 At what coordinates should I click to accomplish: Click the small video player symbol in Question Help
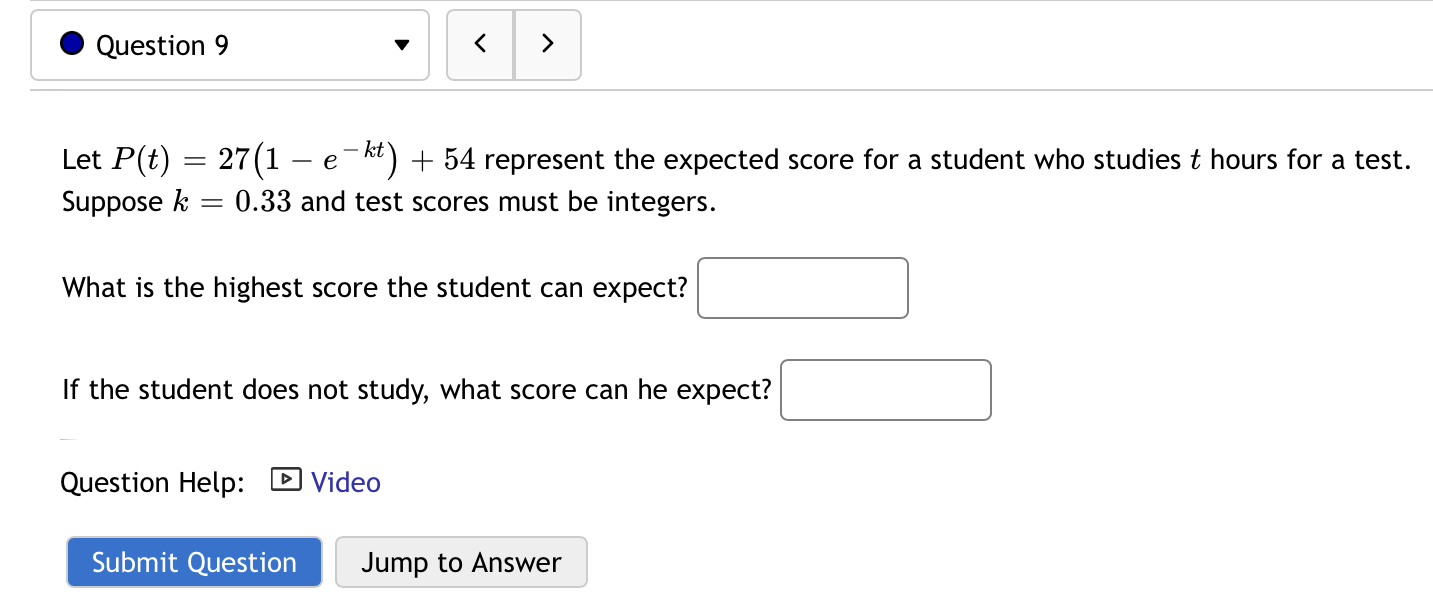(285, 481)
